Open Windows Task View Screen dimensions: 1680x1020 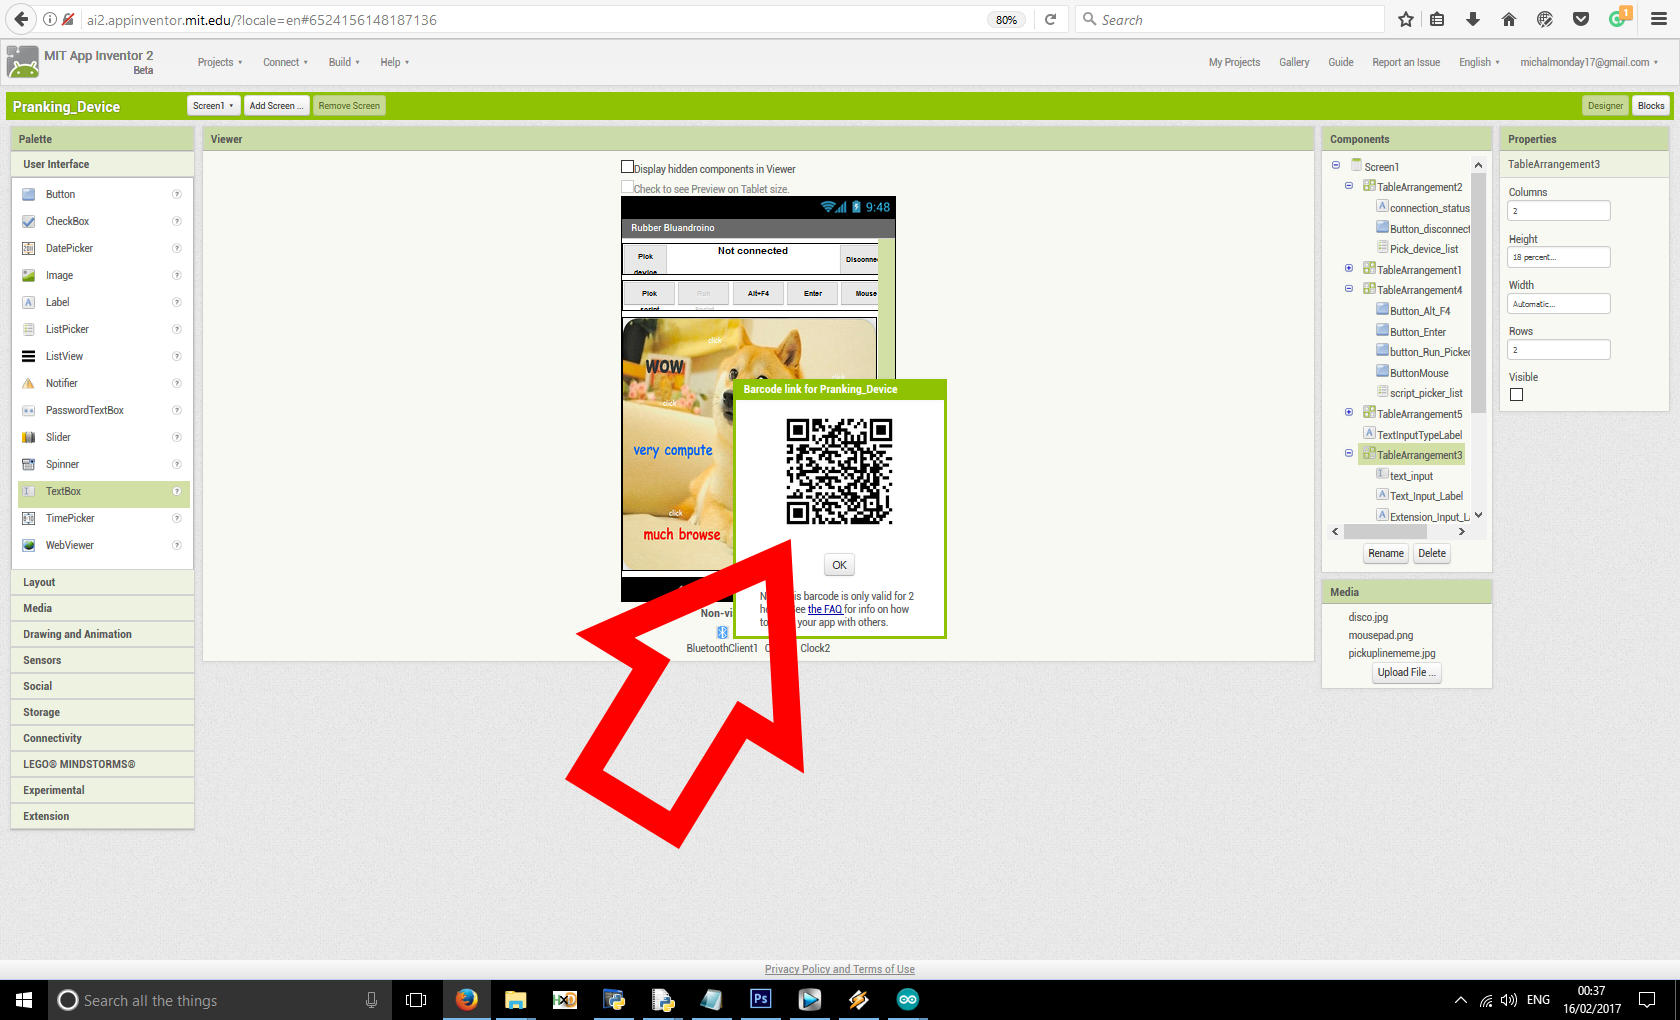click(416, 1000)
